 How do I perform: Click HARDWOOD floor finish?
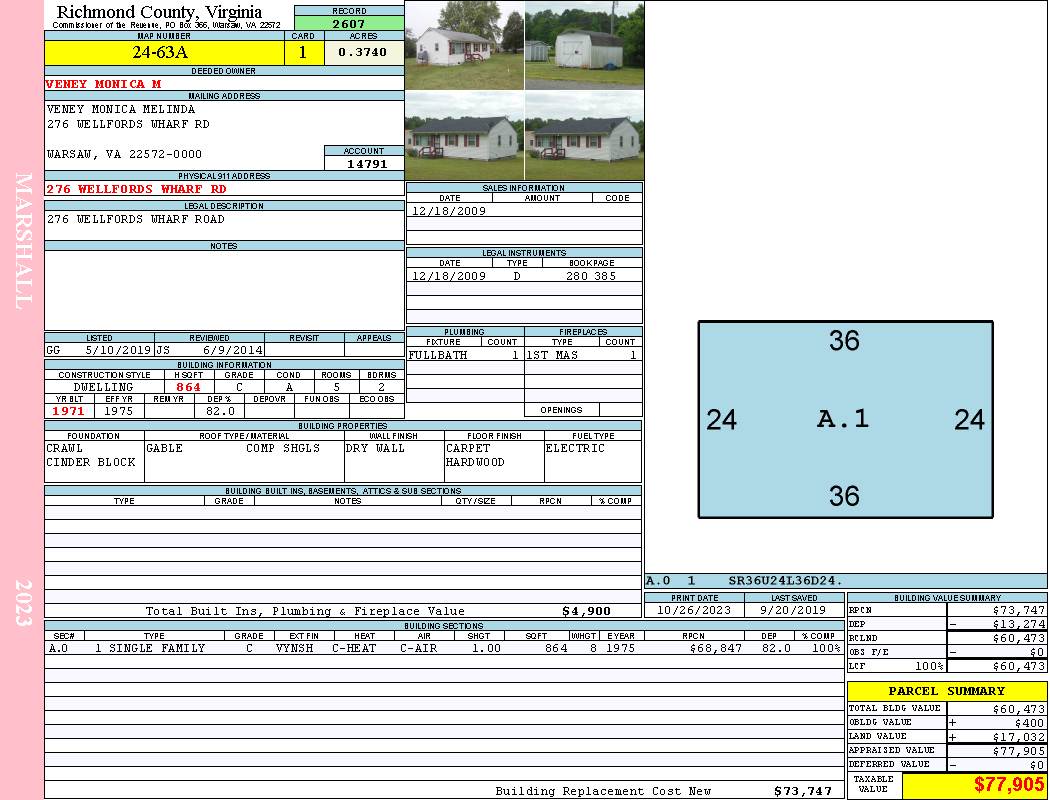(475, 462)
